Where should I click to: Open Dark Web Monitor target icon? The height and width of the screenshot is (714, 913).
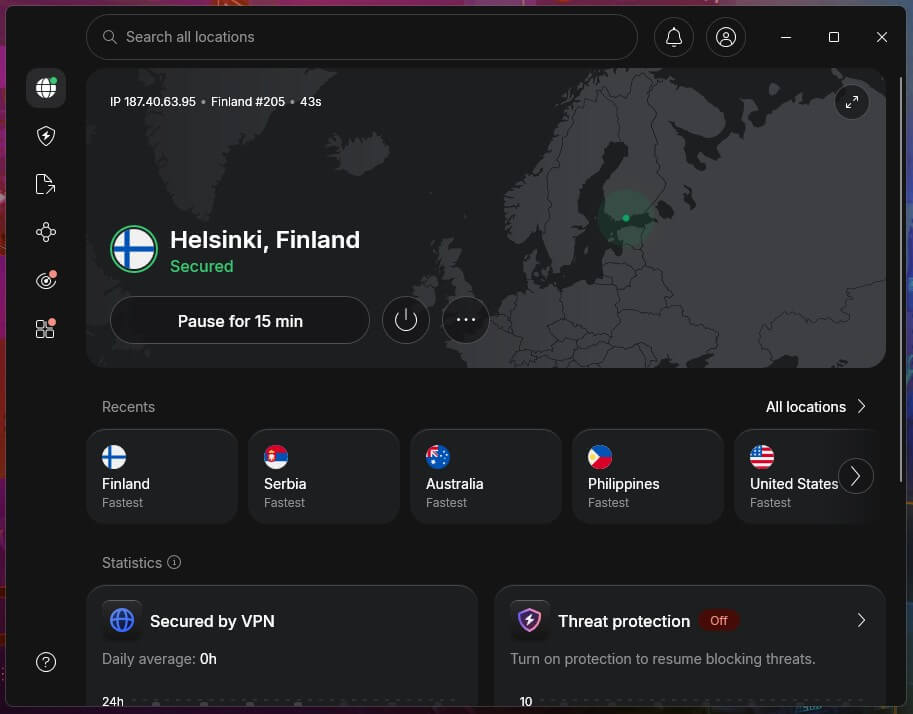[45, 281]
